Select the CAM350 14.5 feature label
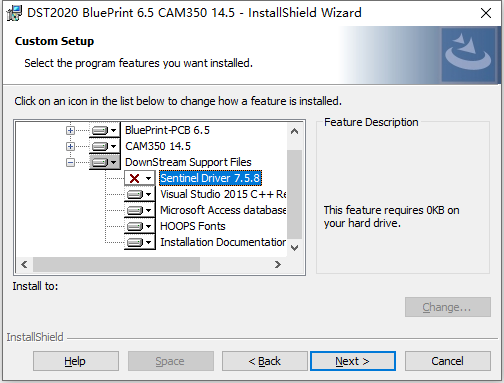This screenshot has height=383, width=504. (x=158, y=146)
